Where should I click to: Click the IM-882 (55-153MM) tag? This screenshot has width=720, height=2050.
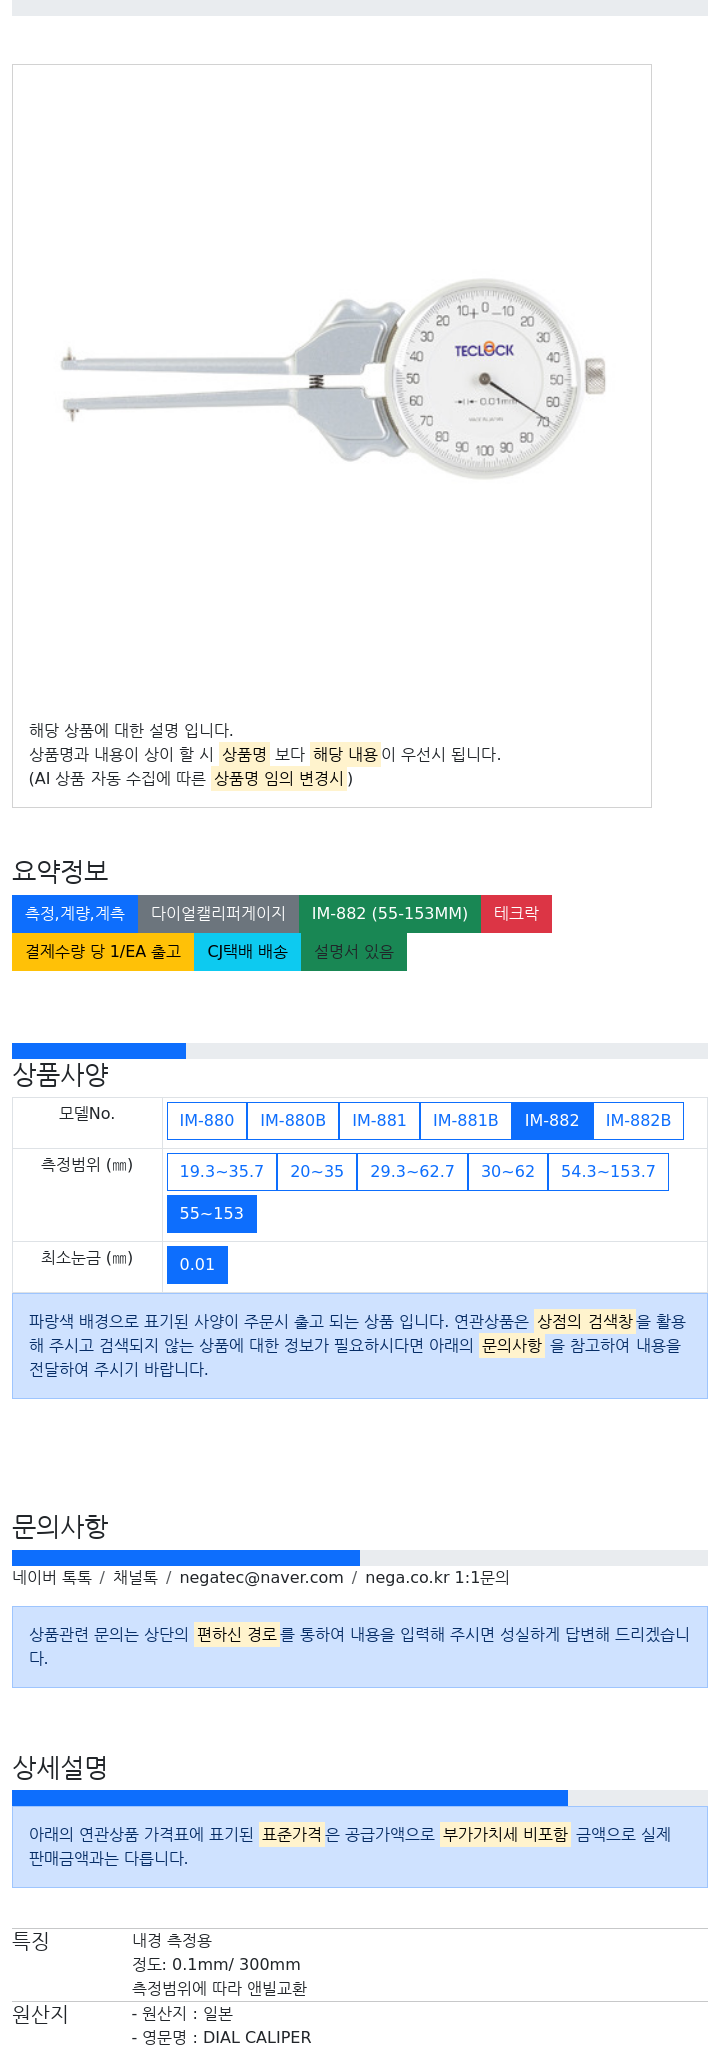pos(390,913)
